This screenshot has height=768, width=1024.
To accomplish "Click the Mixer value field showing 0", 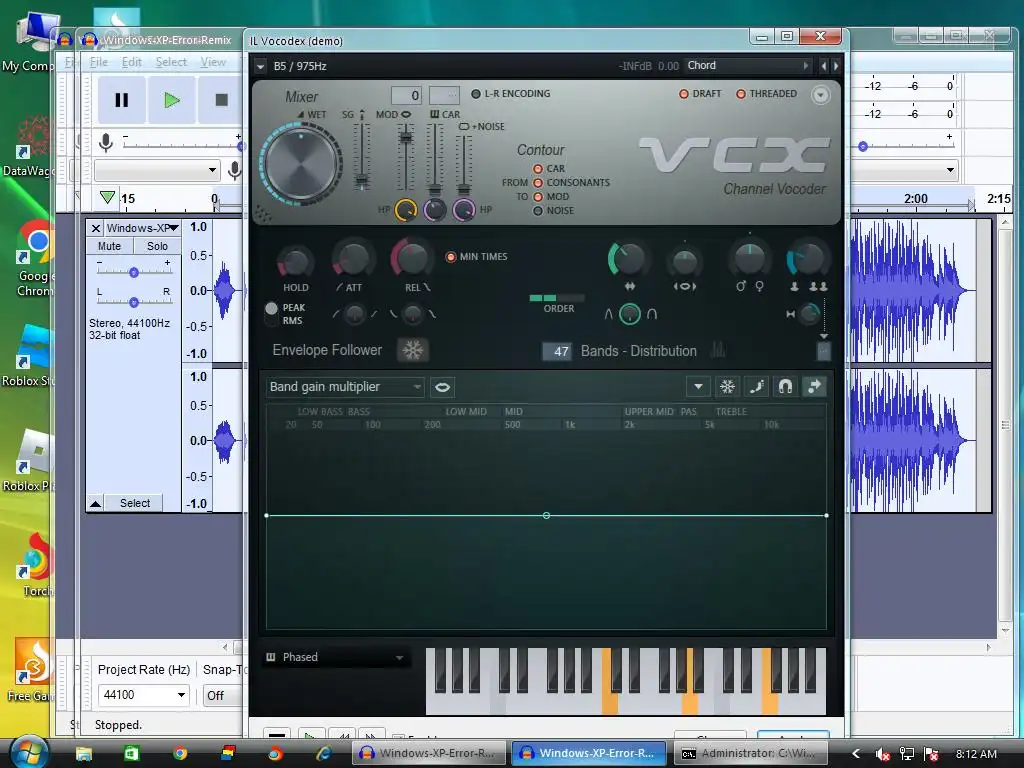I will coord(406,95).
